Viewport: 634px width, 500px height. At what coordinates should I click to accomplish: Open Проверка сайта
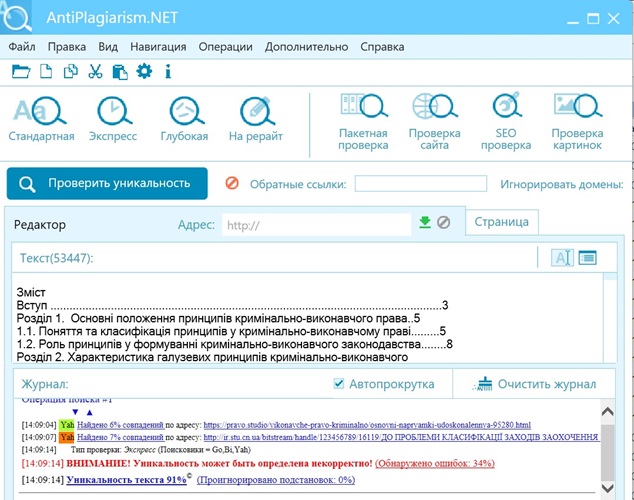tap(435, 122)
